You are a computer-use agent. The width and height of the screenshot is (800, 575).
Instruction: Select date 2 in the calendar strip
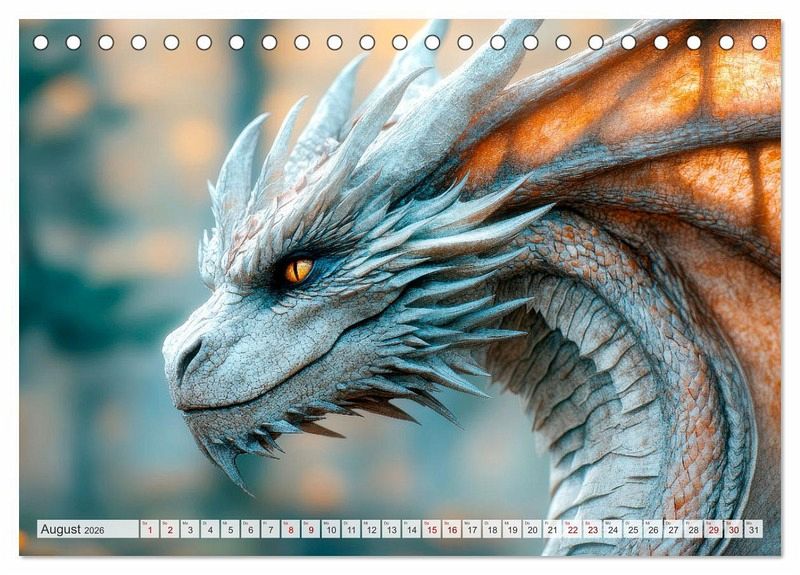click(170, 529)
